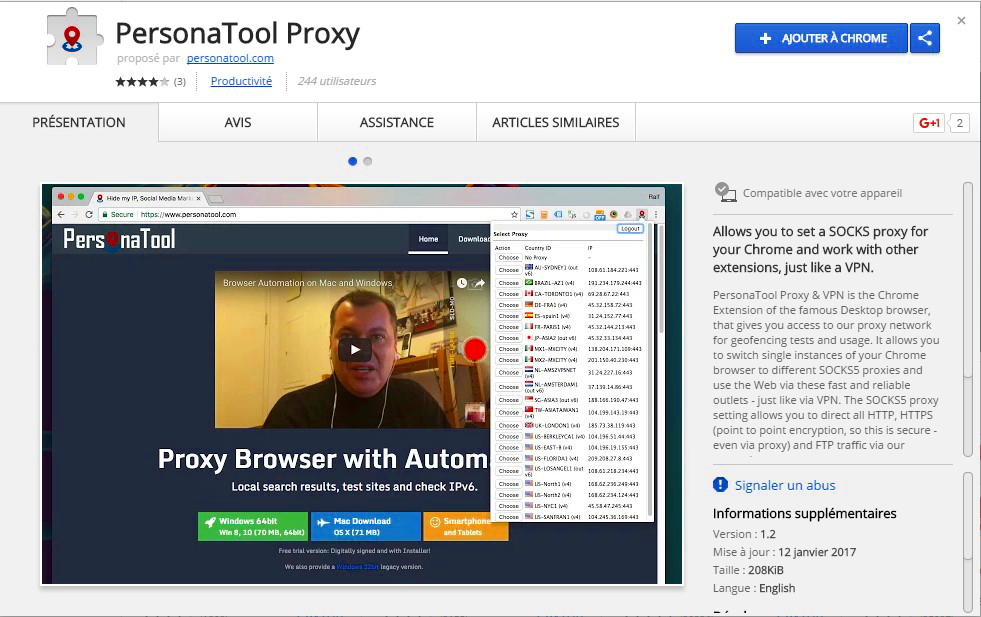The image size is (981, 617).
Task: Click the blue share icon beside Ajouter à Chrome
Action: tap(925, 38)
